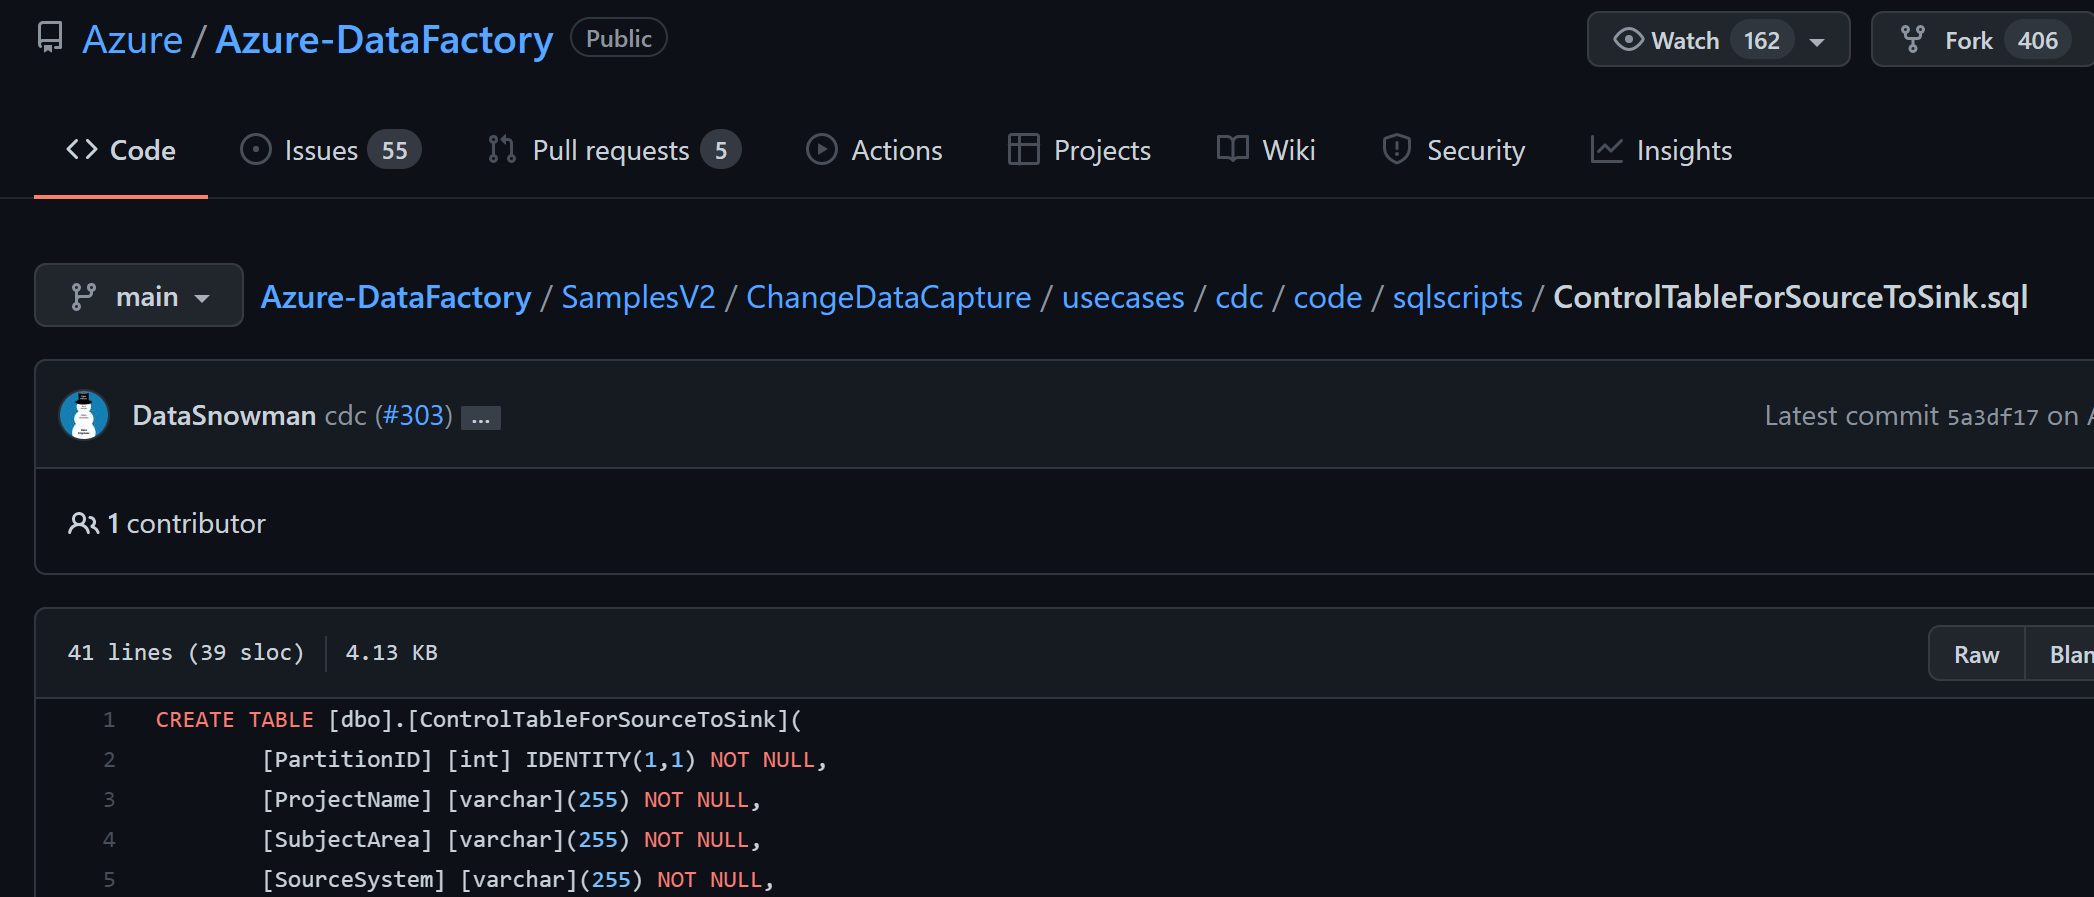
Task: Open commit 5a3df17 link
Action: coord(1992,417)
